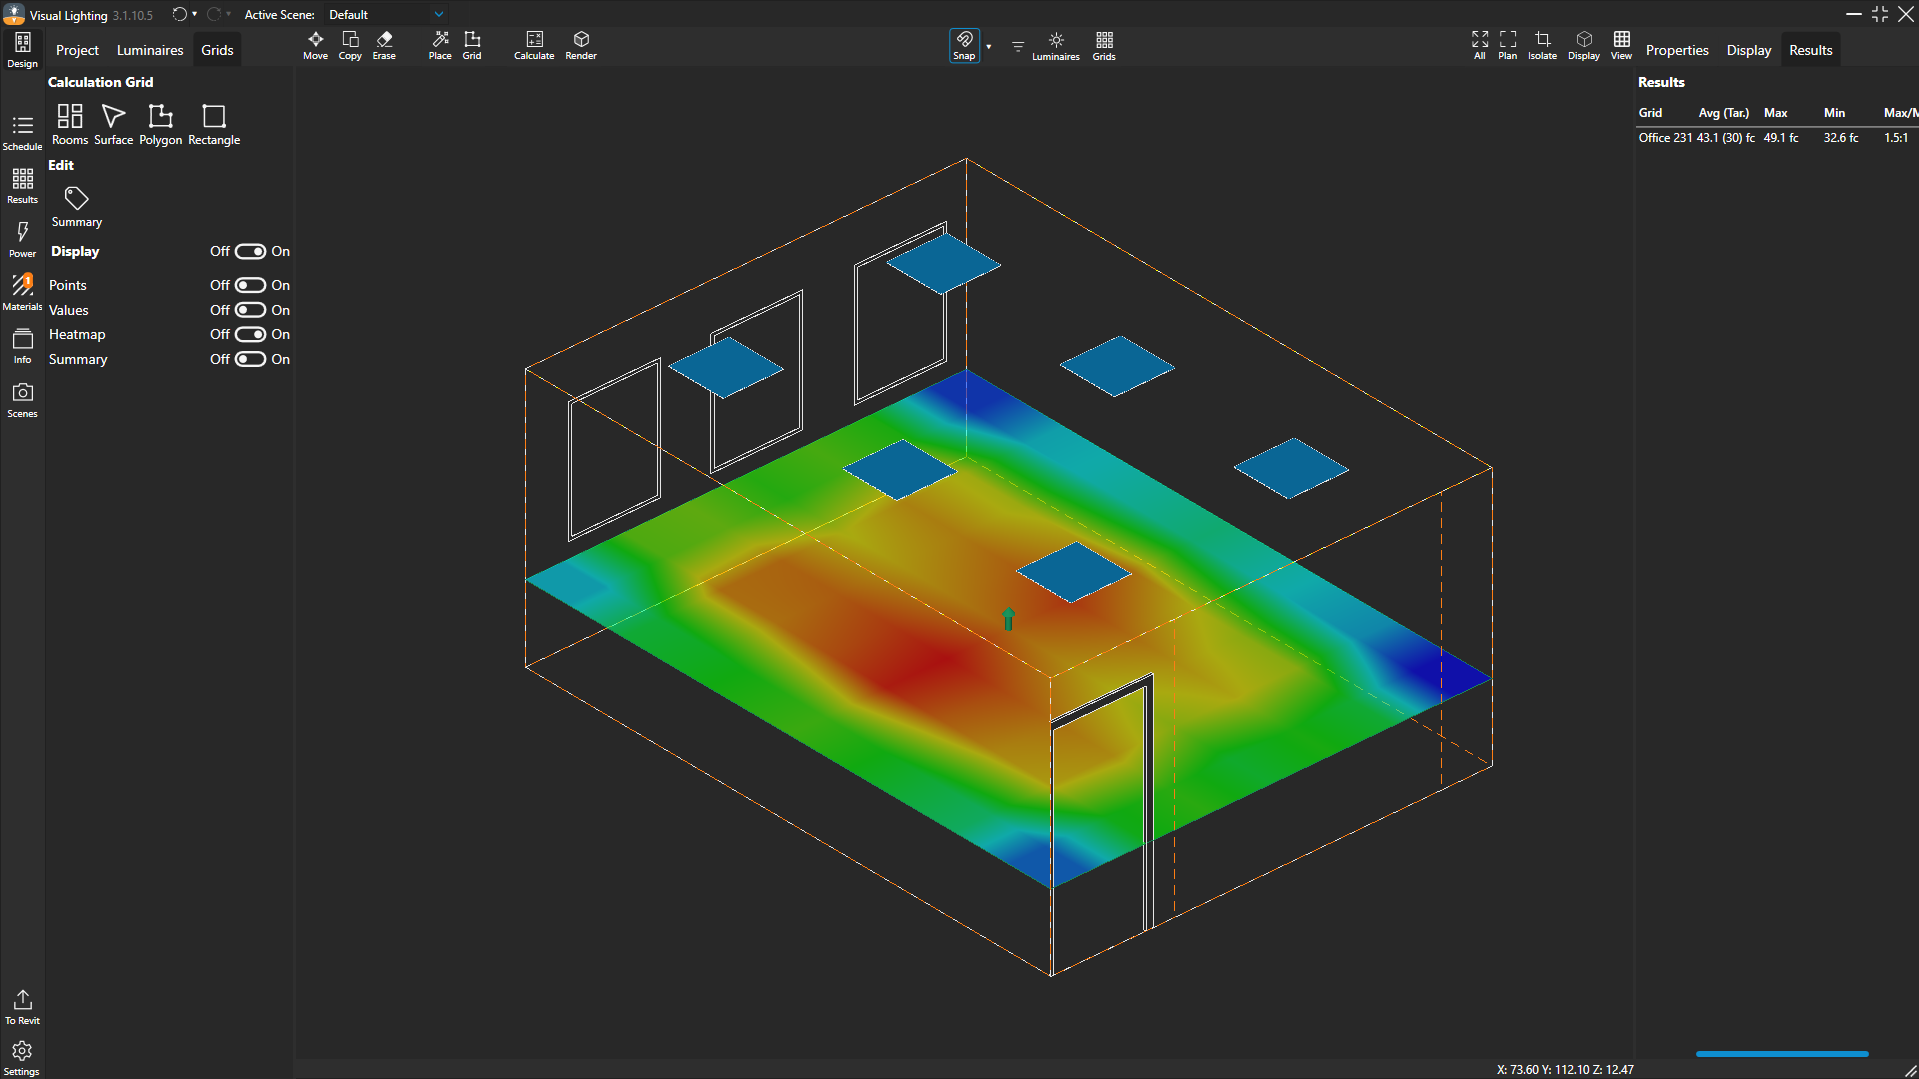Open the undo history dropdown arrow
1919x1079 pixels.
[194, 15]
